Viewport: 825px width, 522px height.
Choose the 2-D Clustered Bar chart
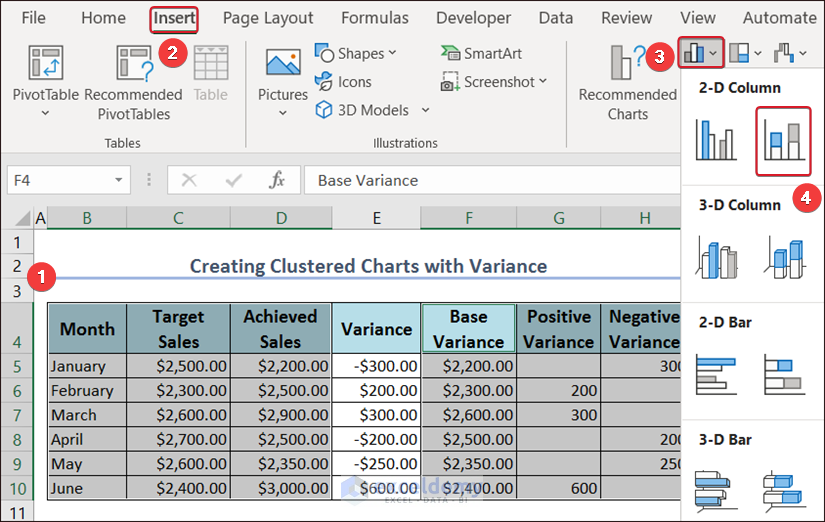(716, 374)
